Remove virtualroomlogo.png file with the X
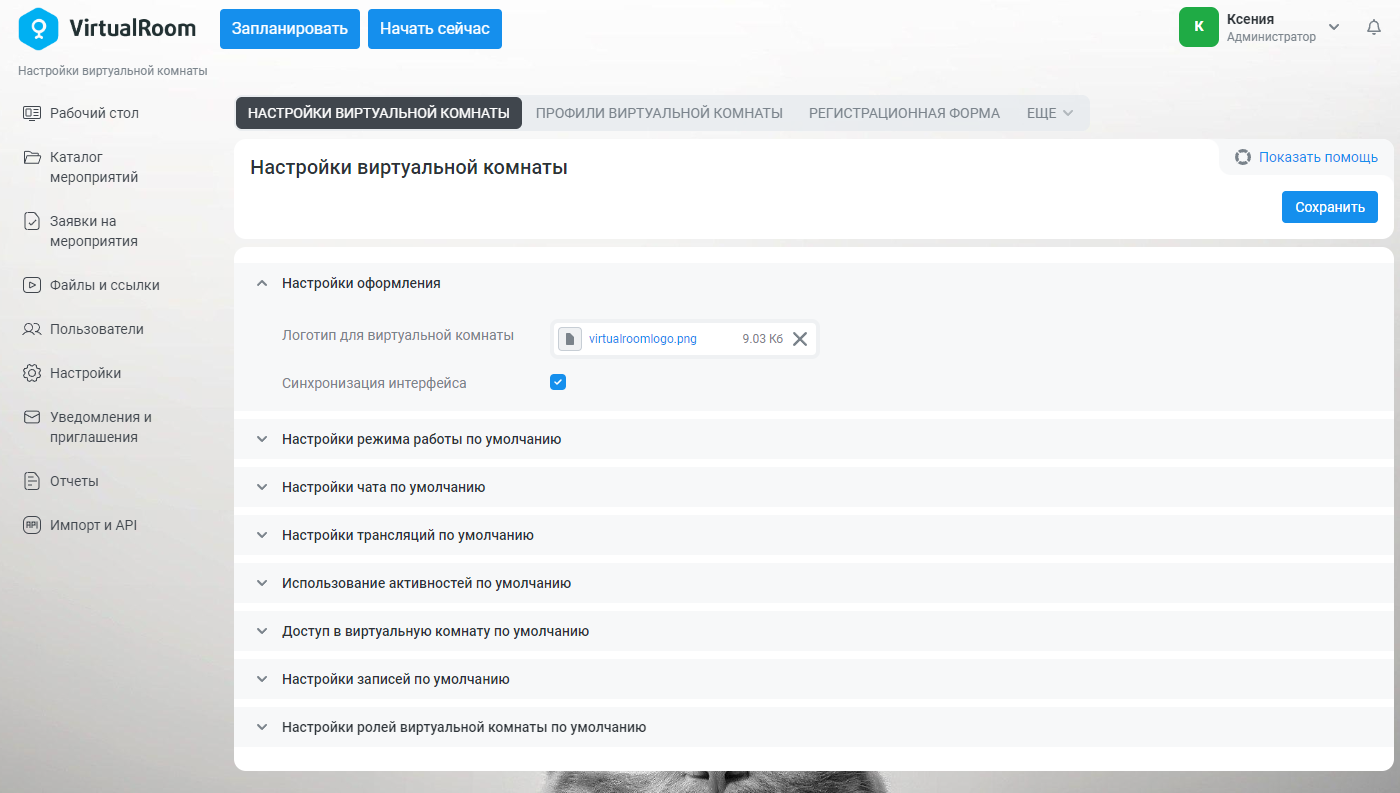This screenshot has width=1400, height=793. point(800,339)
